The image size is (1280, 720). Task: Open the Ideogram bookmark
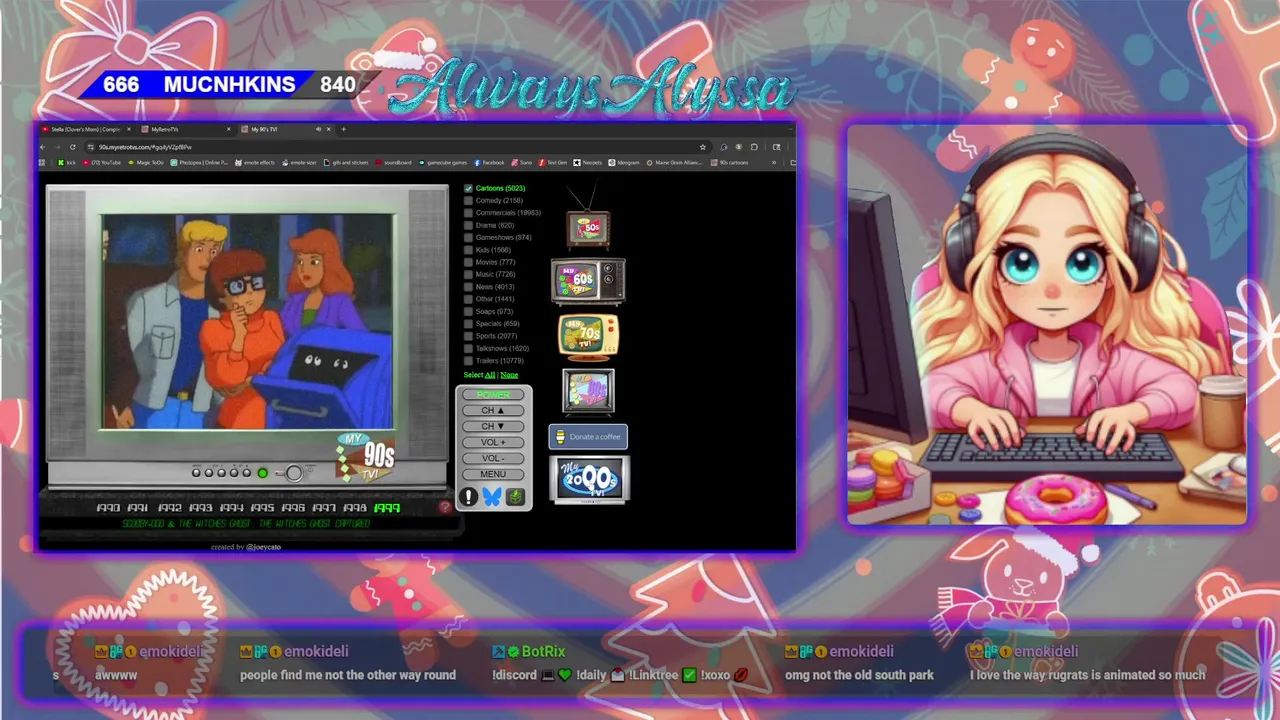click(625, 162)
